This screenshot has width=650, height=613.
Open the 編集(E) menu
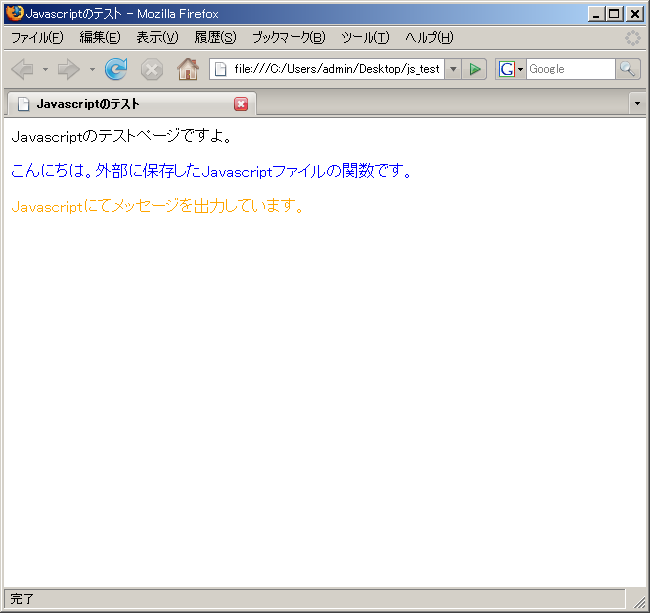click(x=100, y=38)
